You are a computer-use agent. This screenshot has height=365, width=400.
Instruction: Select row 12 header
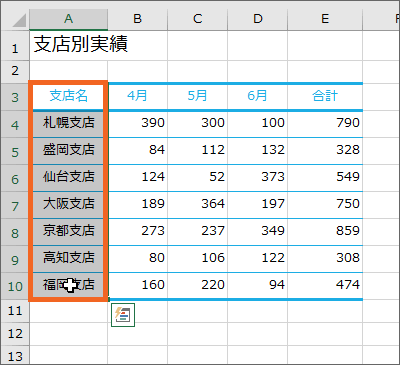[15, 334]
